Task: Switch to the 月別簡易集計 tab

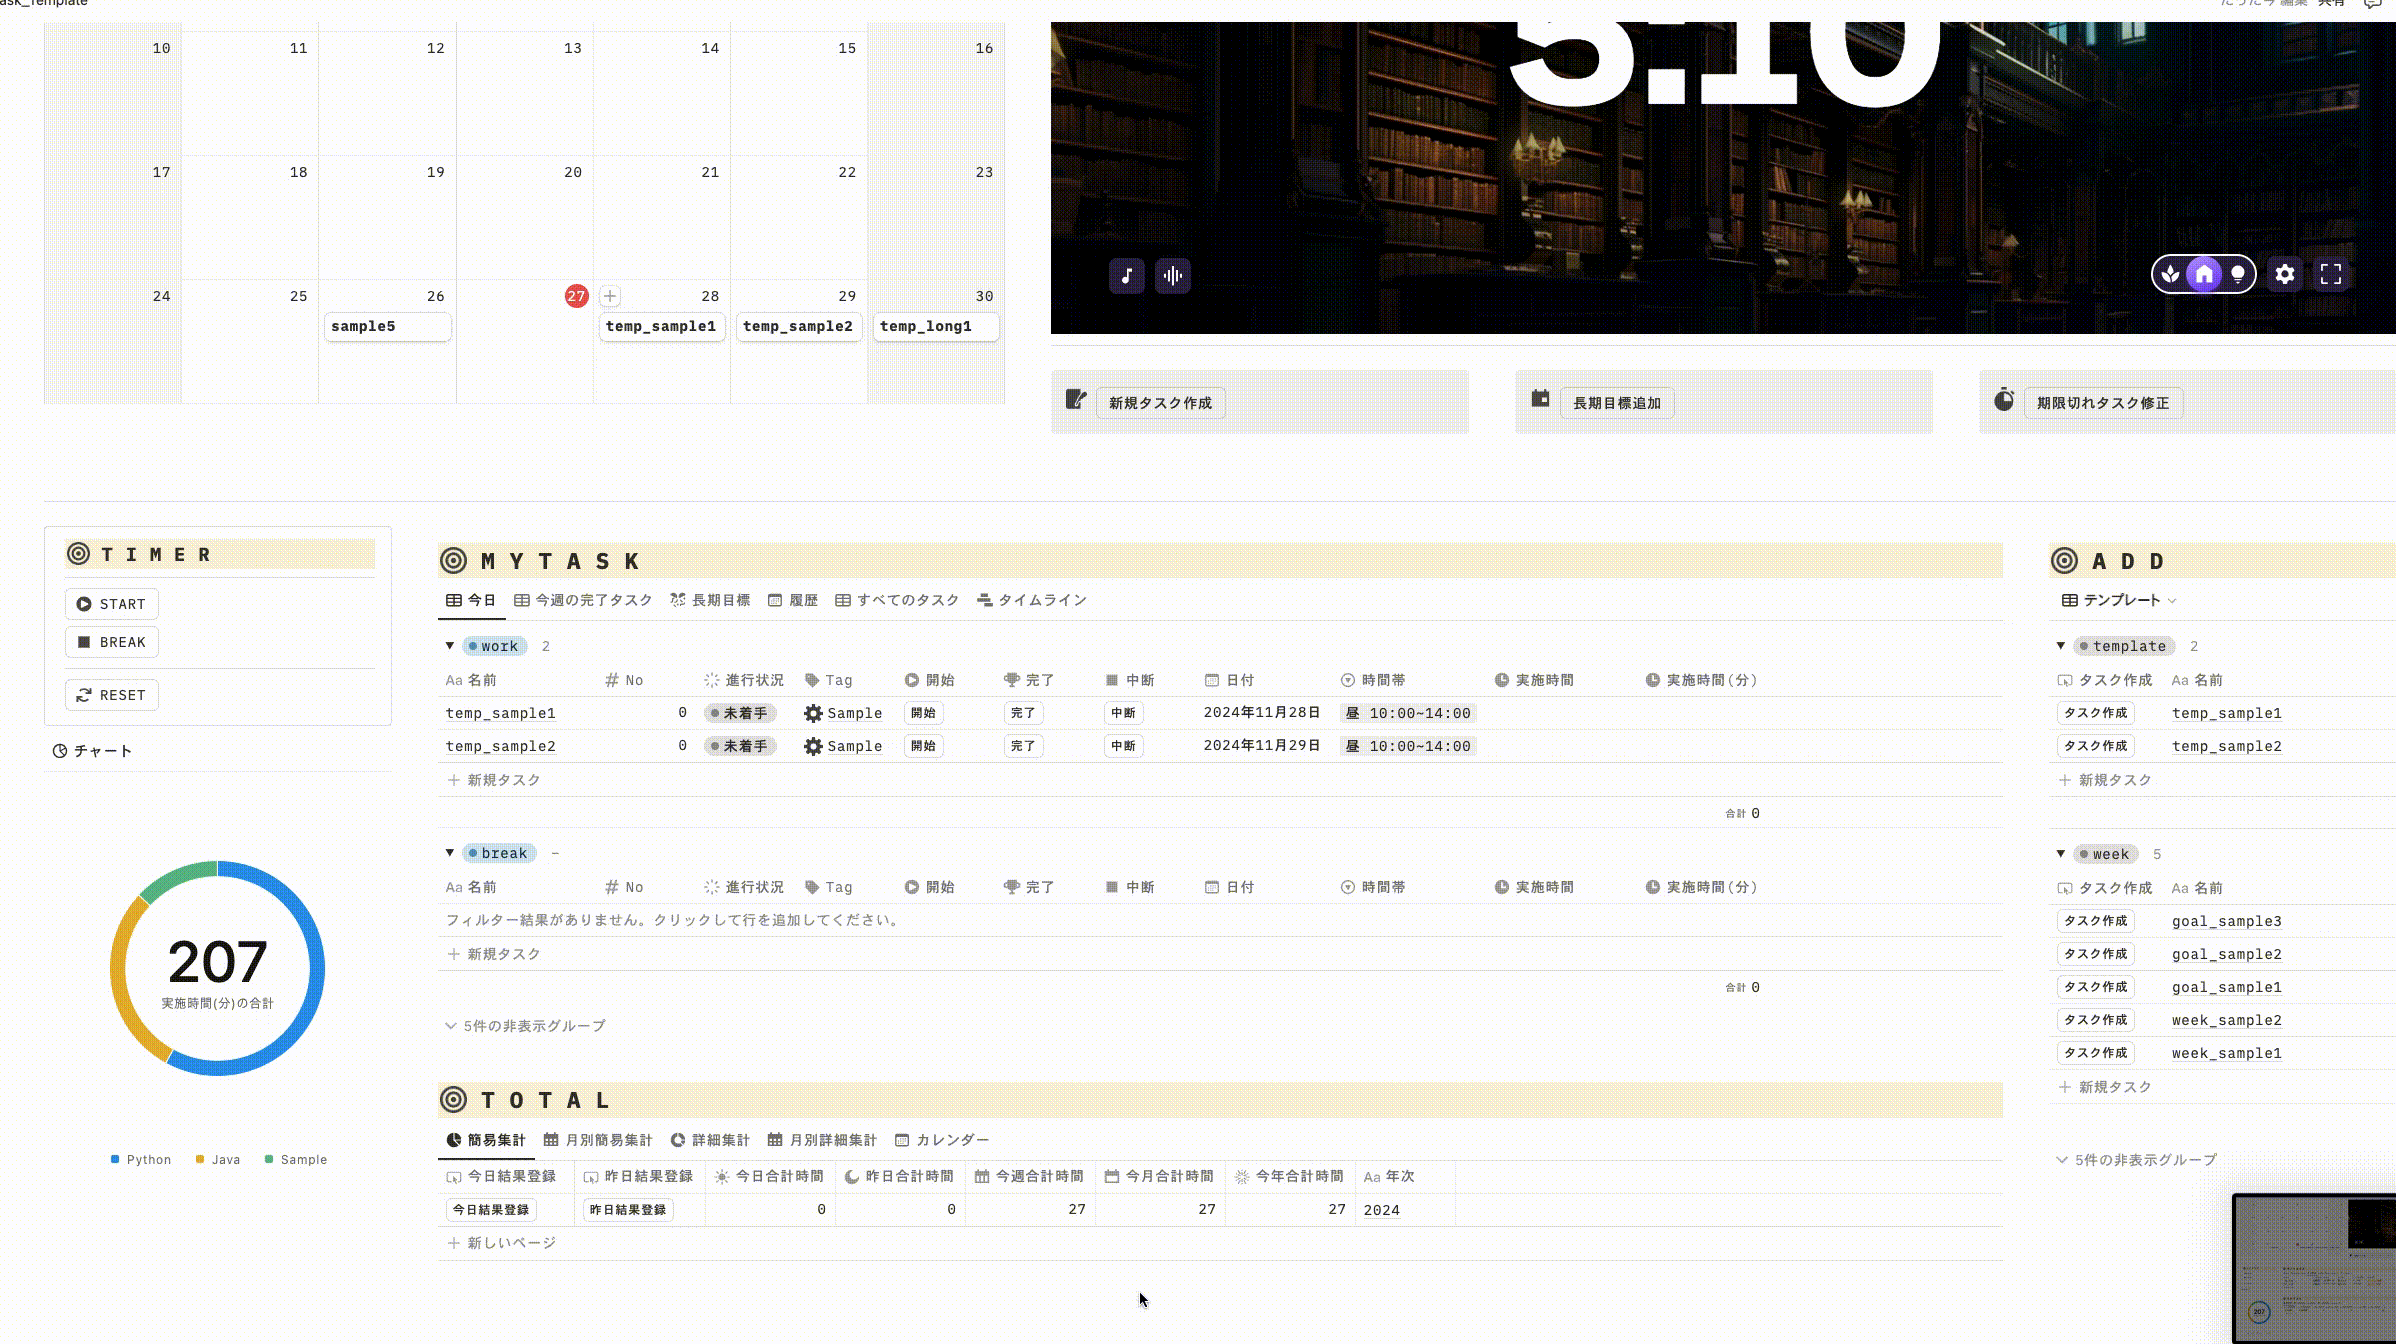Action: pos(598,1140)
